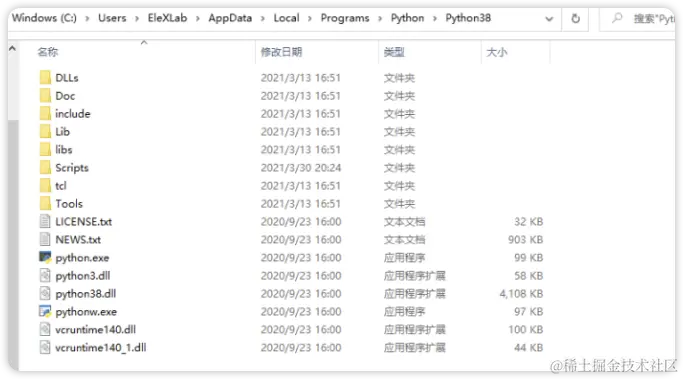Select the NEWS.txt document icon

[45, 240]
